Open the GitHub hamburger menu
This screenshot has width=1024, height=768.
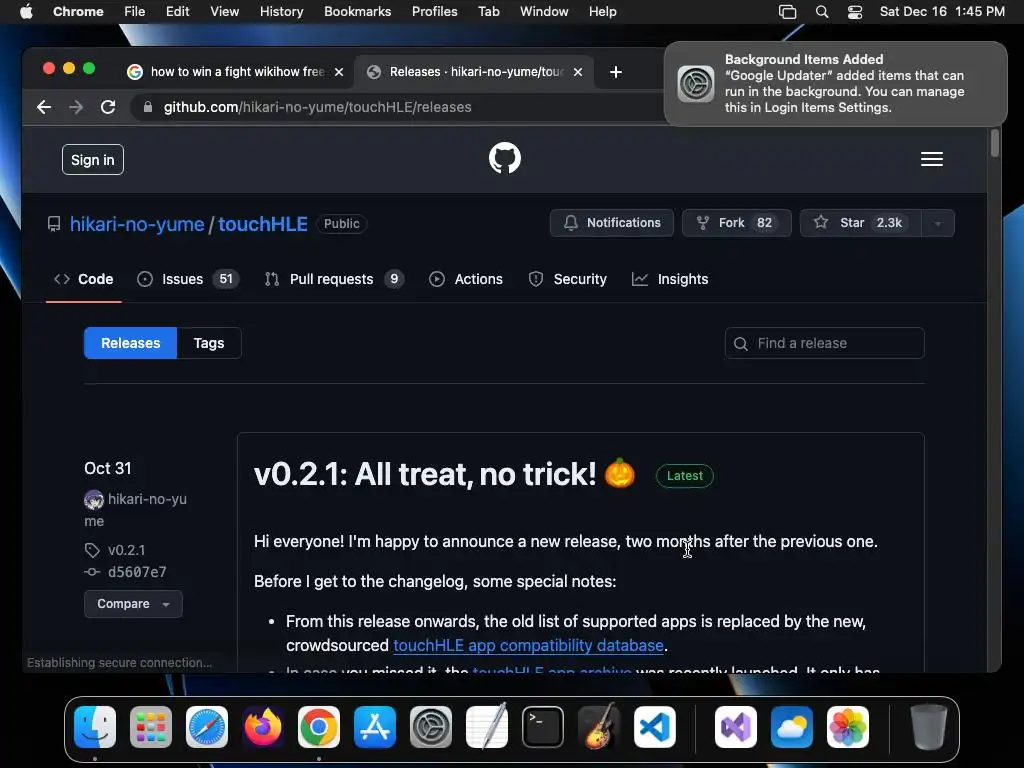click(931, 159)
